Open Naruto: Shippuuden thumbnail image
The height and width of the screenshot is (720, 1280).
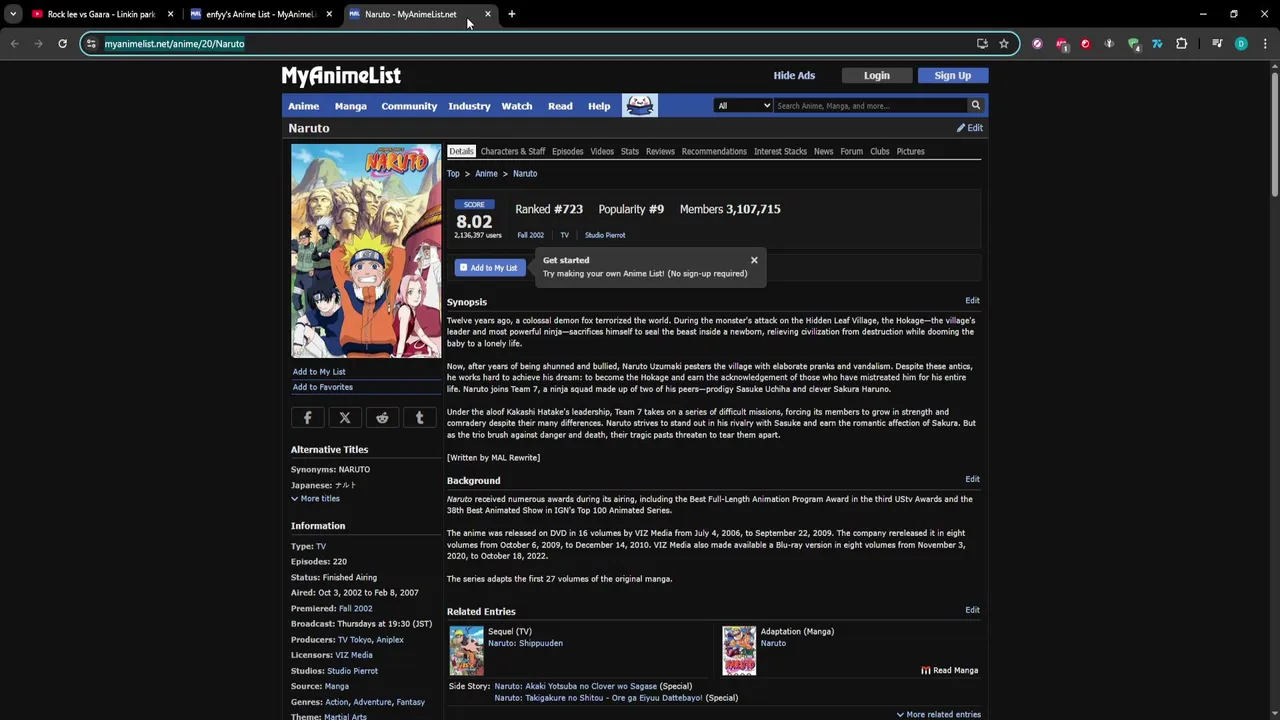[x=466, y=651]
